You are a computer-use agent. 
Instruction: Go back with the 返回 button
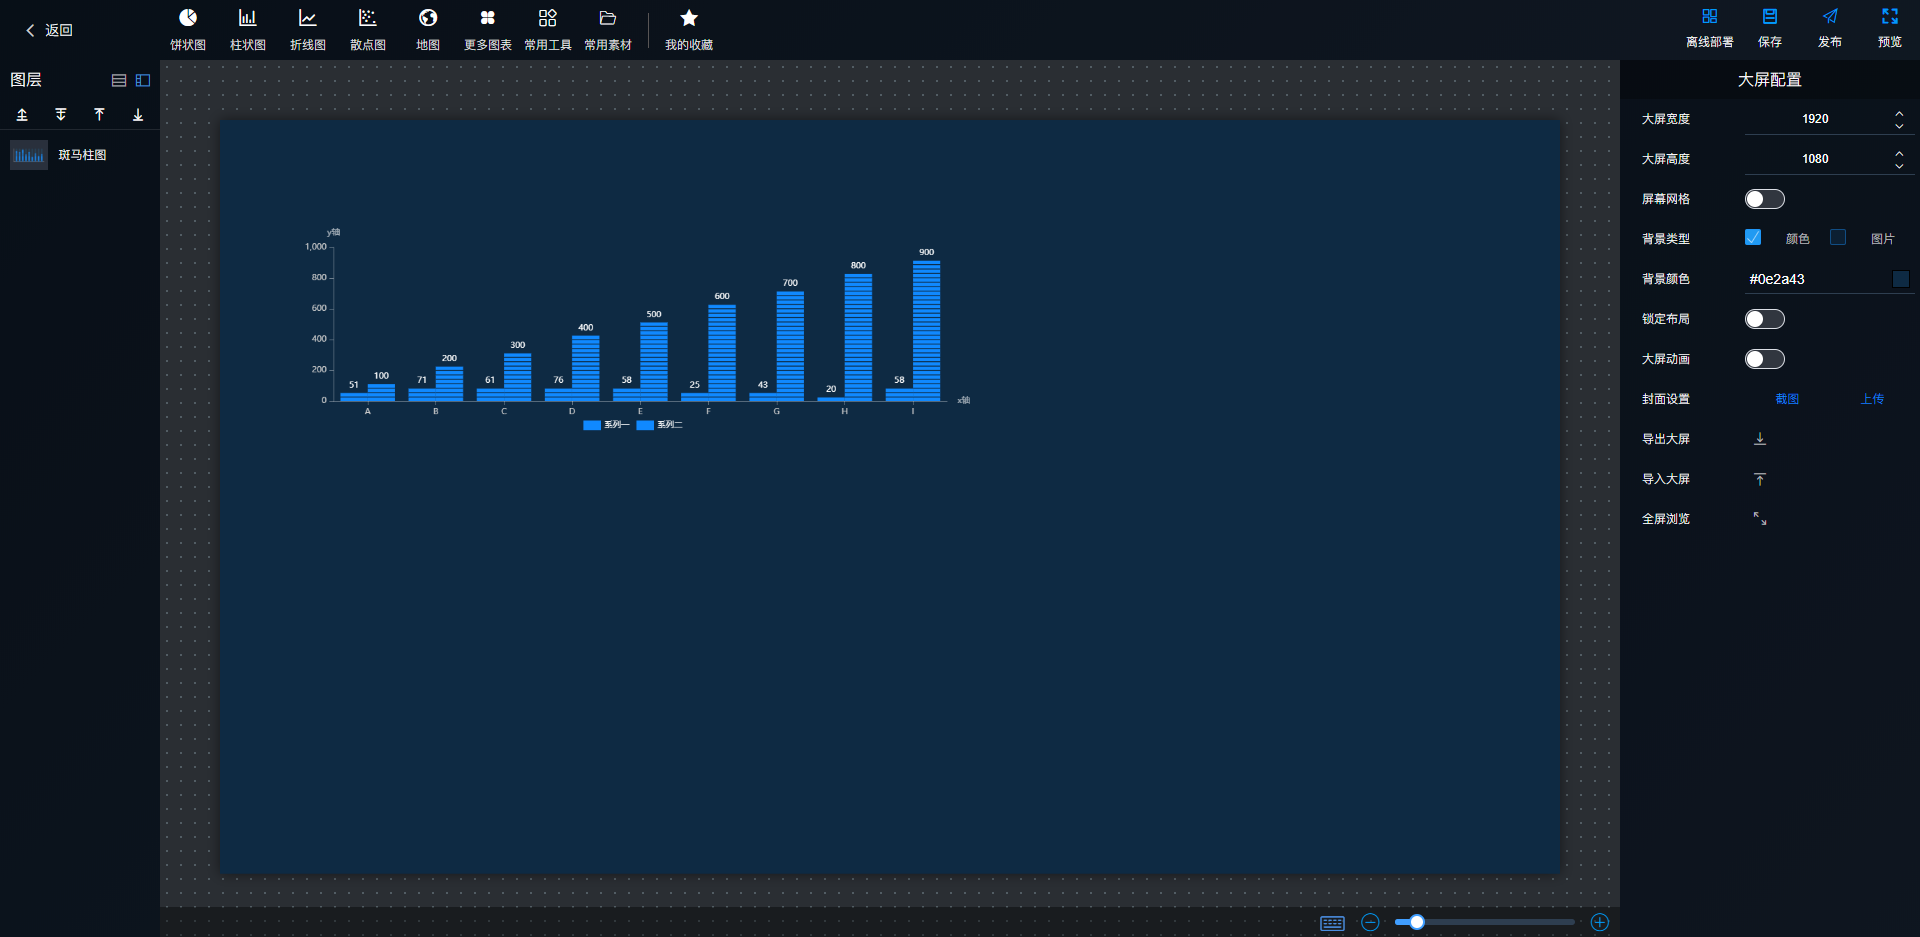pos(49,30)
